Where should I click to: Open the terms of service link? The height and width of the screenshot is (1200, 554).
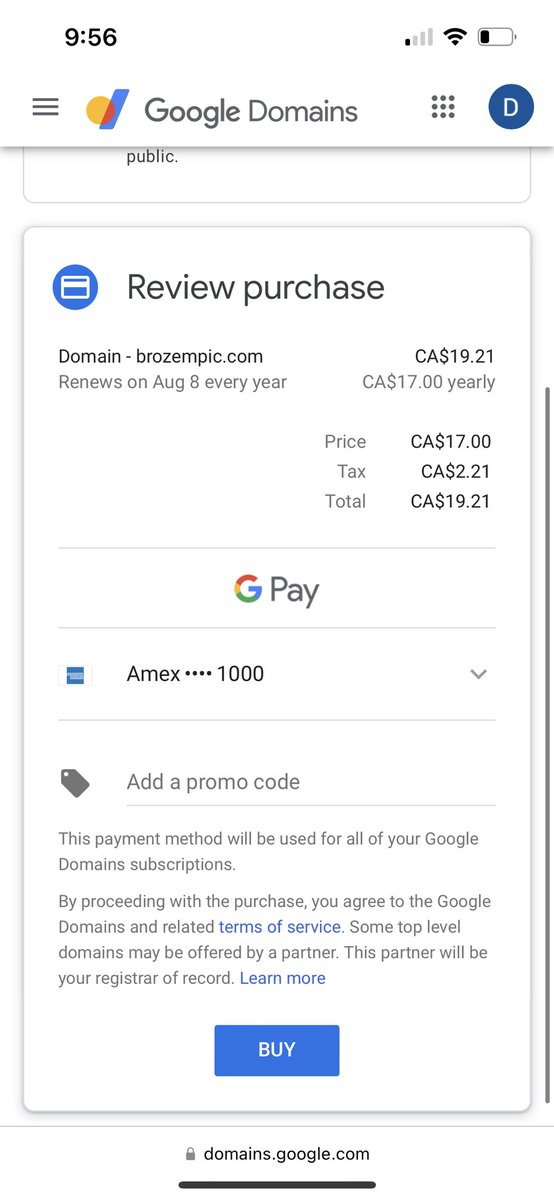coord(280,927)
